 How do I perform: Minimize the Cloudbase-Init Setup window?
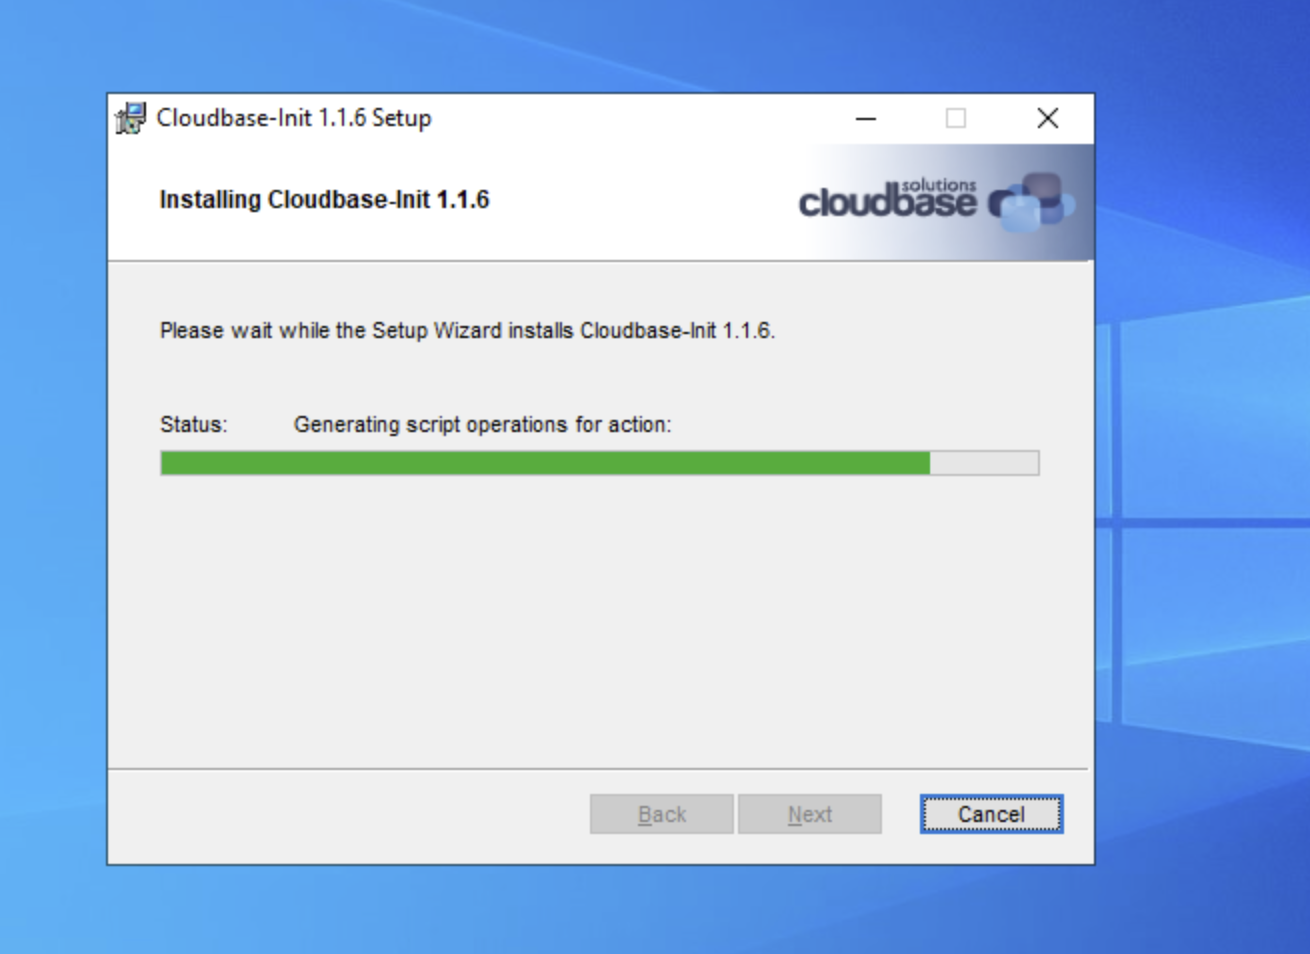pos(866,118)
